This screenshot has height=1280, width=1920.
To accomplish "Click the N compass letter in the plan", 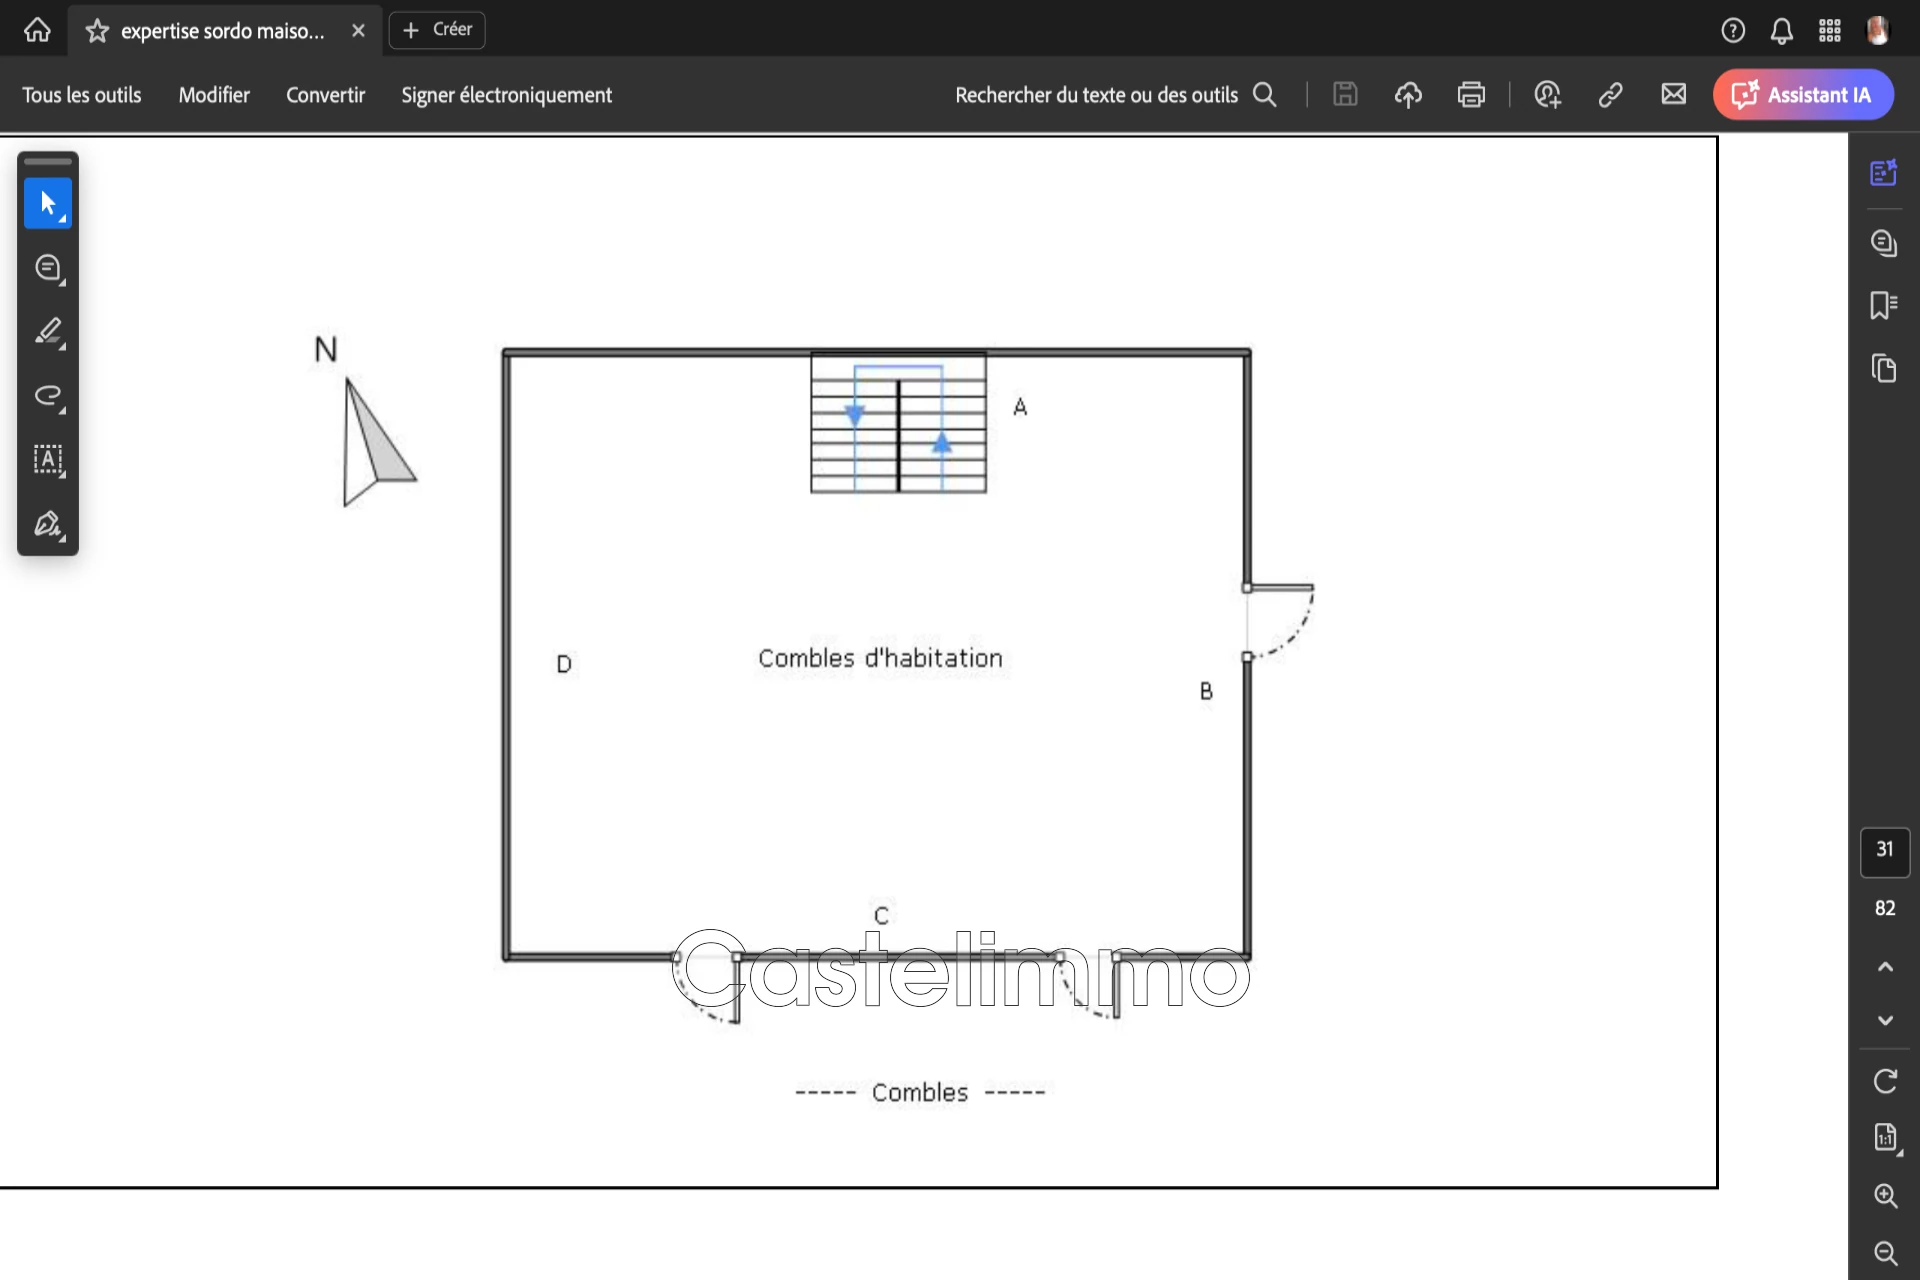I will 326,349.
